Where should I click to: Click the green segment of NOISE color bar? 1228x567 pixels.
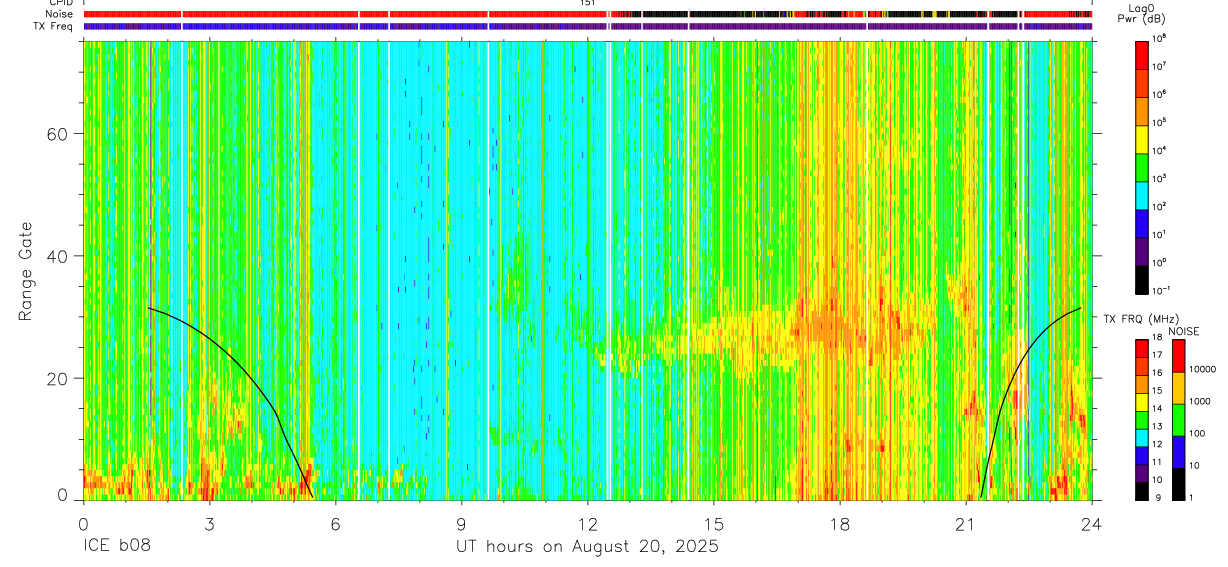click(1178, 419)
